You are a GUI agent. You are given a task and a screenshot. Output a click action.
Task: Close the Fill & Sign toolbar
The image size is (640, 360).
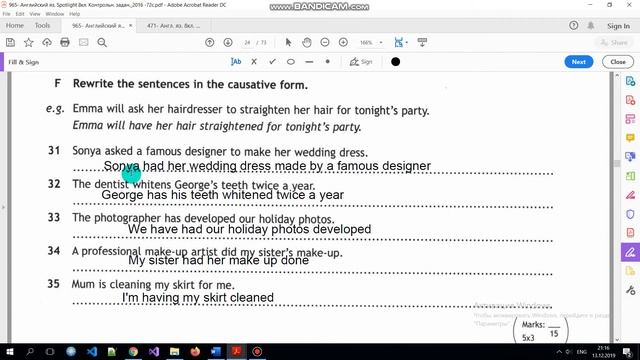618,62
